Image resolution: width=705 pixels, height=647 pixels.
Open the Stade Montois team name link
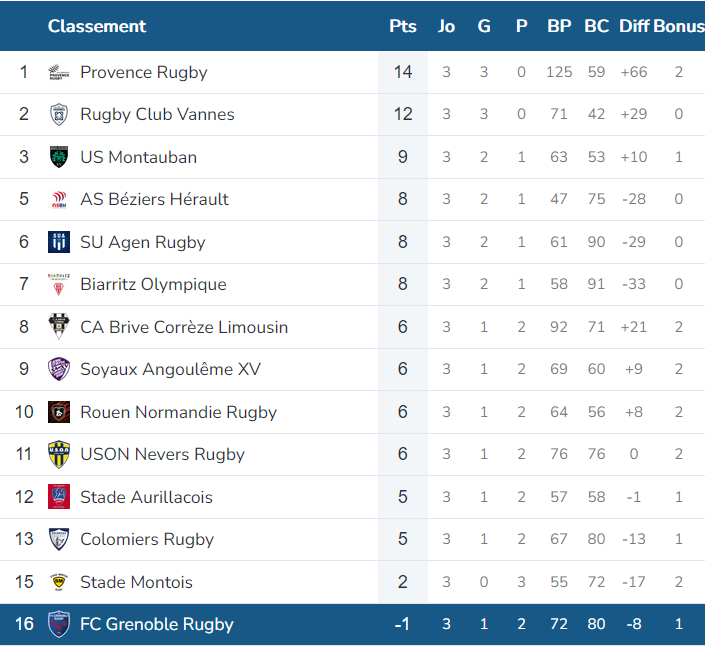pos(136,582)
